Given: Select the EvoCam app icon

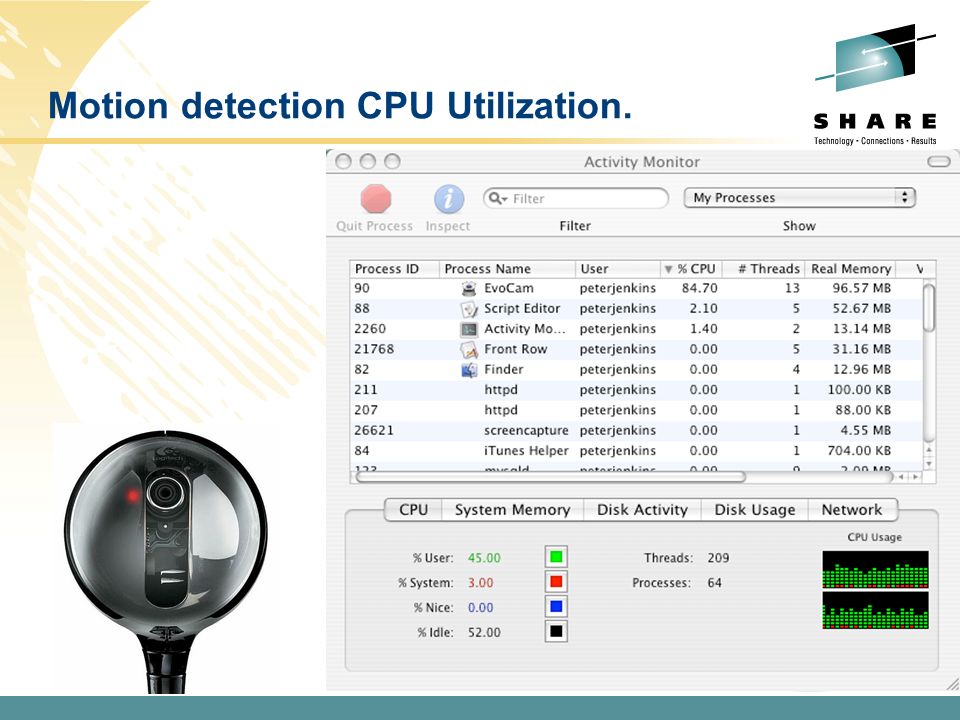Looking at the screenshot, I should tap(469, 288).
